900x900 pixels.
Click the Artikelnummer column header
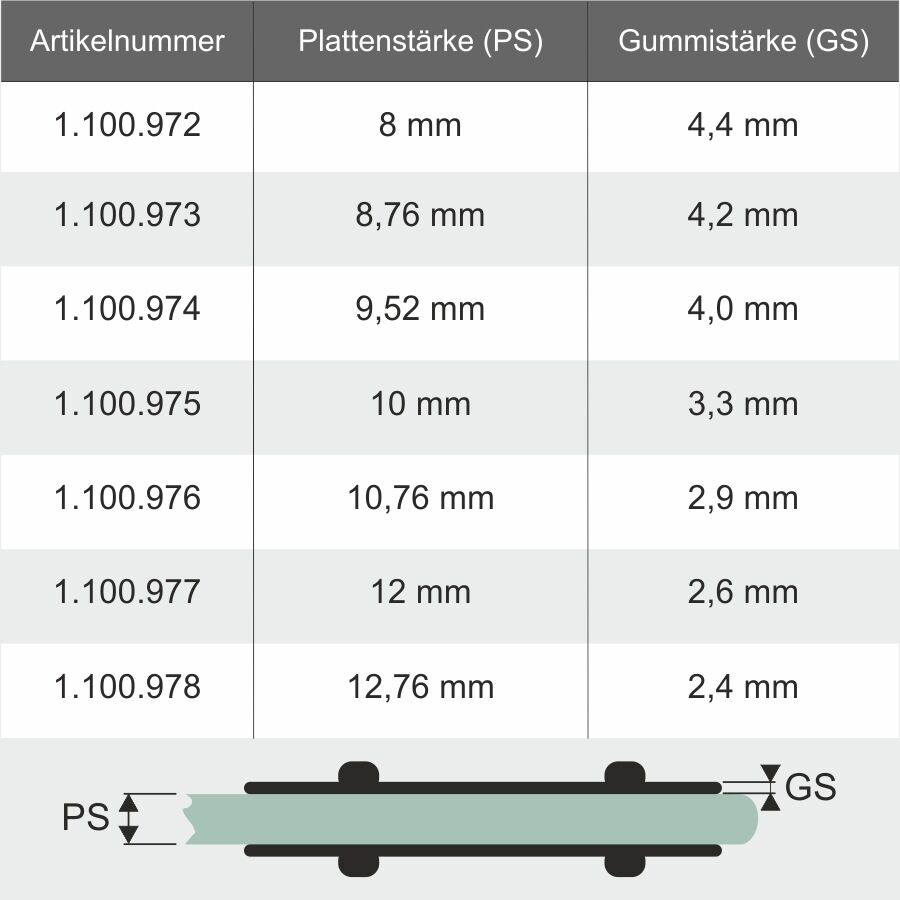[x=127, y=41]
